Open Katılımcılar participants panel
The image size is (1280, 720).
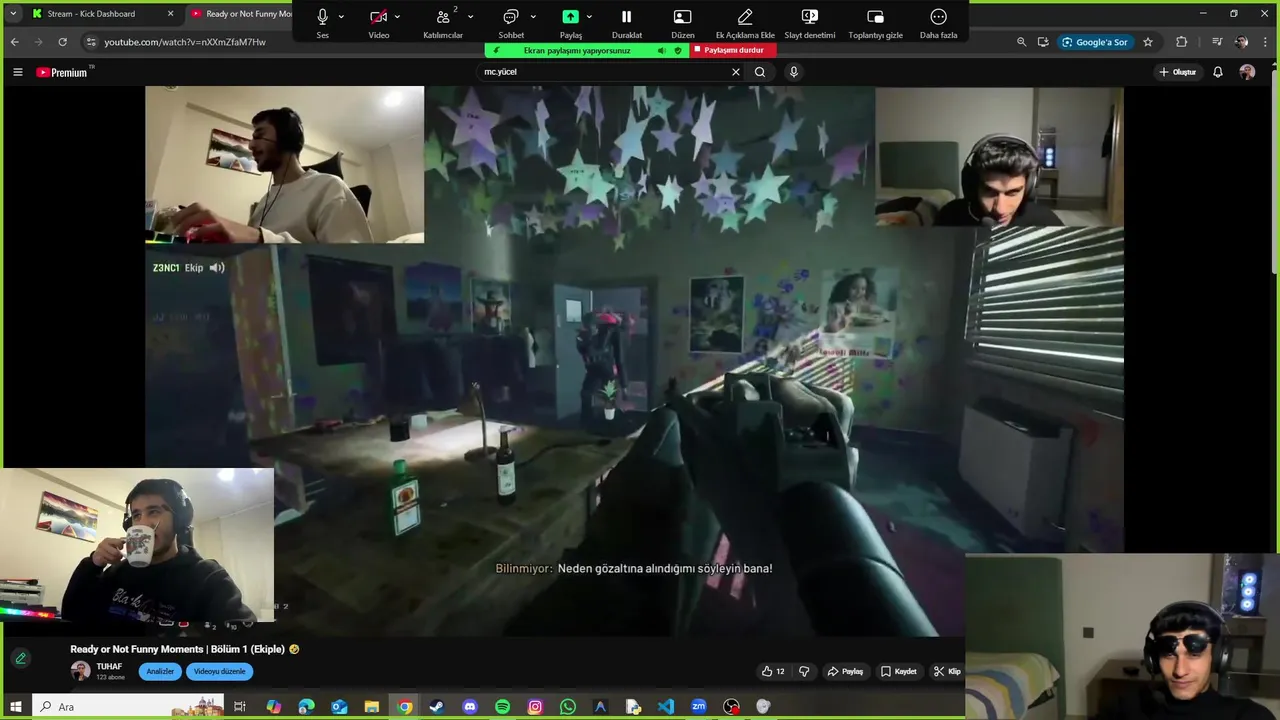coord(443,22)
